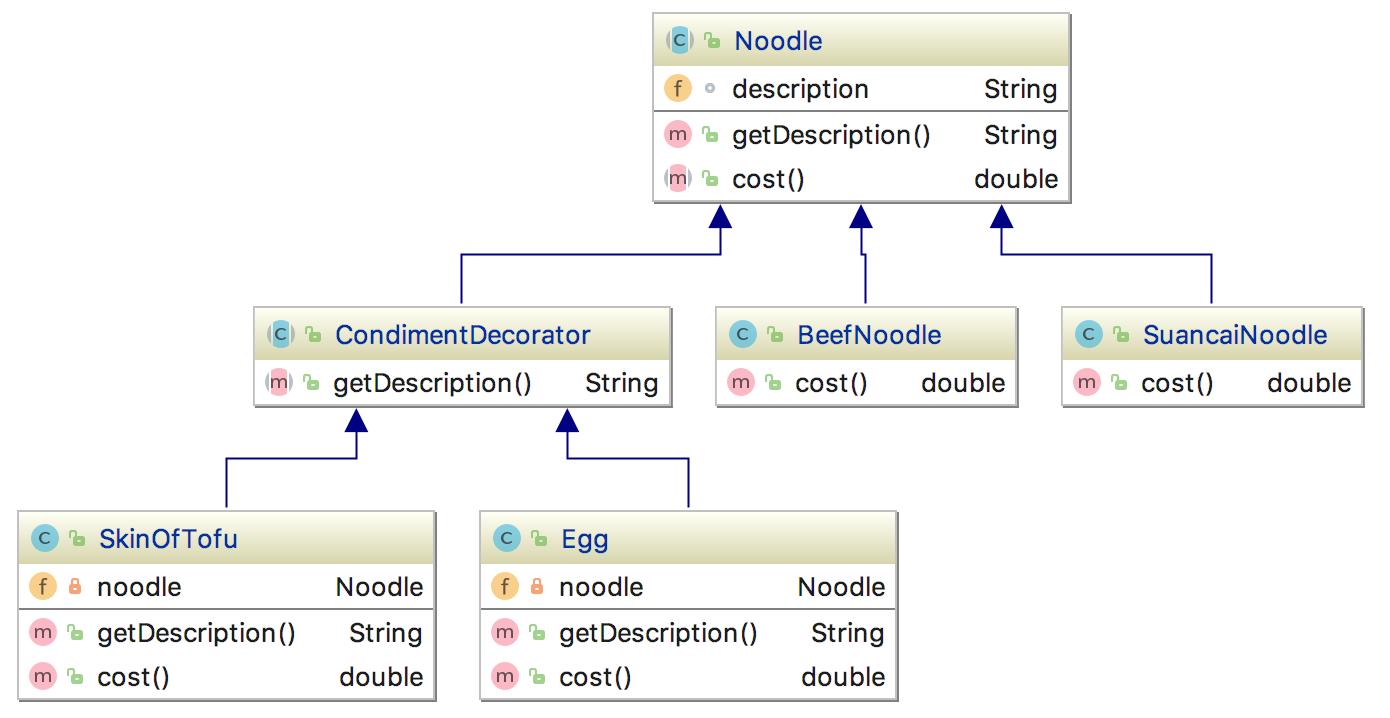This screenshot has height=718, width=1390.
Task: Select the CondimentDecorator class name
Action: (x=462, y=335)
